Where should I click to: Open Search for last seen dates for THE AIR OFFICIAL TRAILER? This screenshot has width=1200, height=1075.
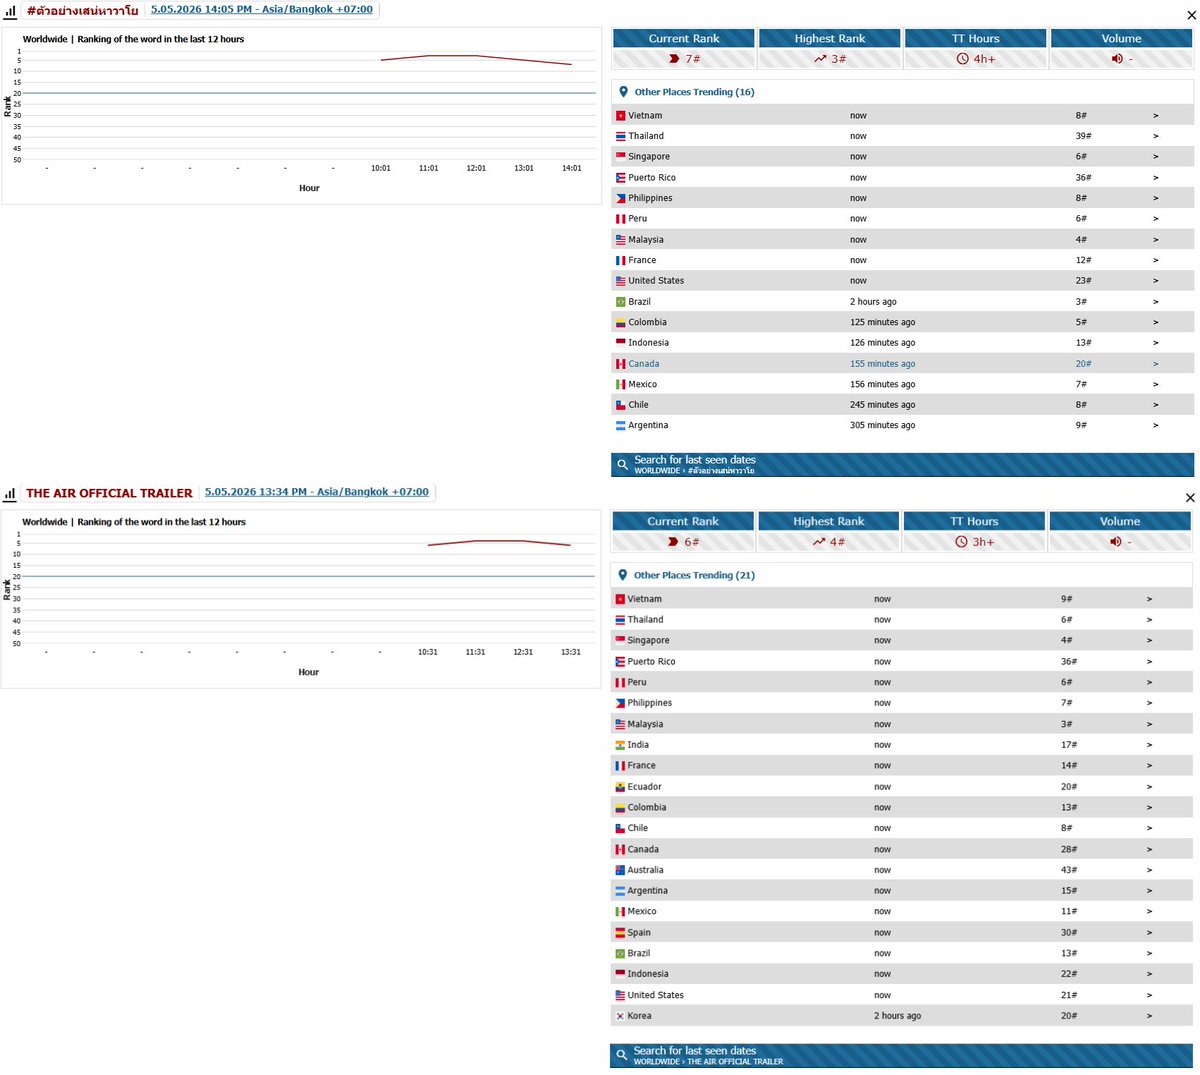[901, 1055]
